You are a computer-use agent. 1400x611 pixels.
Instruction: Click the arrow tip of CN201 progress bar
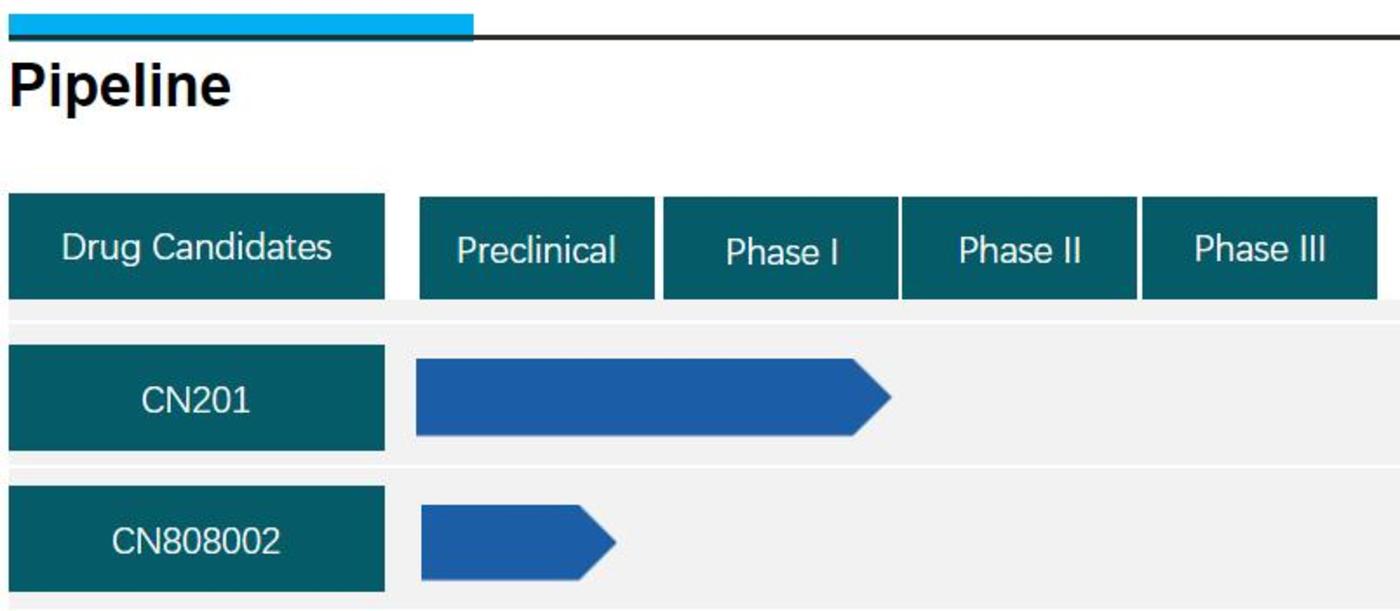(876, 398)
